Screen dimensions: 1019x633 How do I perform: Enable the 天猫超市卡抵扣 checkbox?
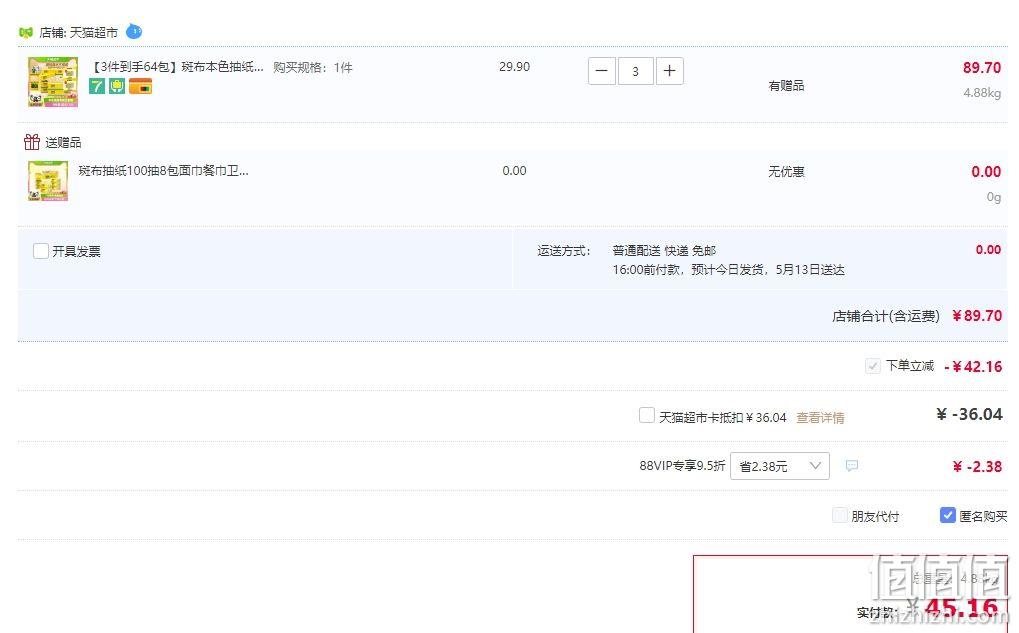[647, 415]
